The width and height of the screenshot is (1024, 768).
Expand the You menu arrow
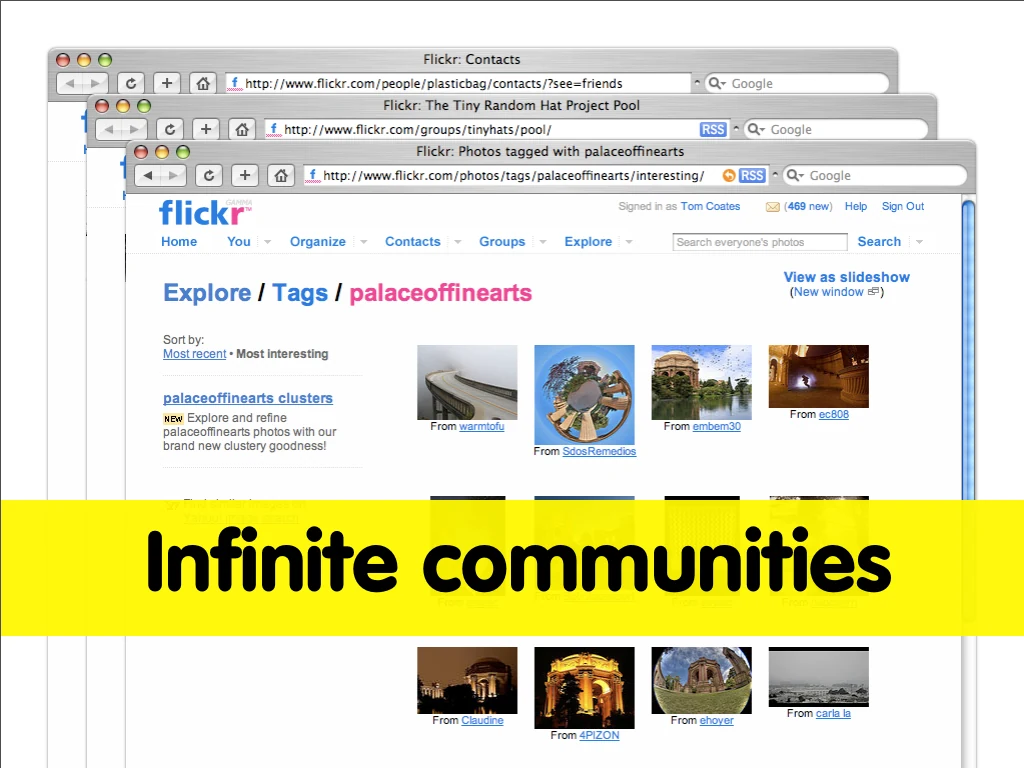267,242
